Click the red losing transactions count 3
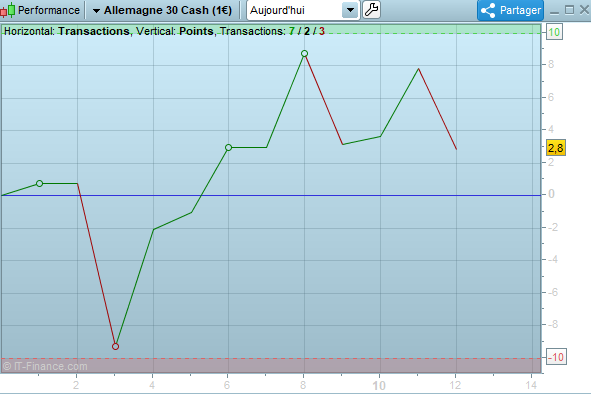 pyautogui.click(x=322, y=31)
